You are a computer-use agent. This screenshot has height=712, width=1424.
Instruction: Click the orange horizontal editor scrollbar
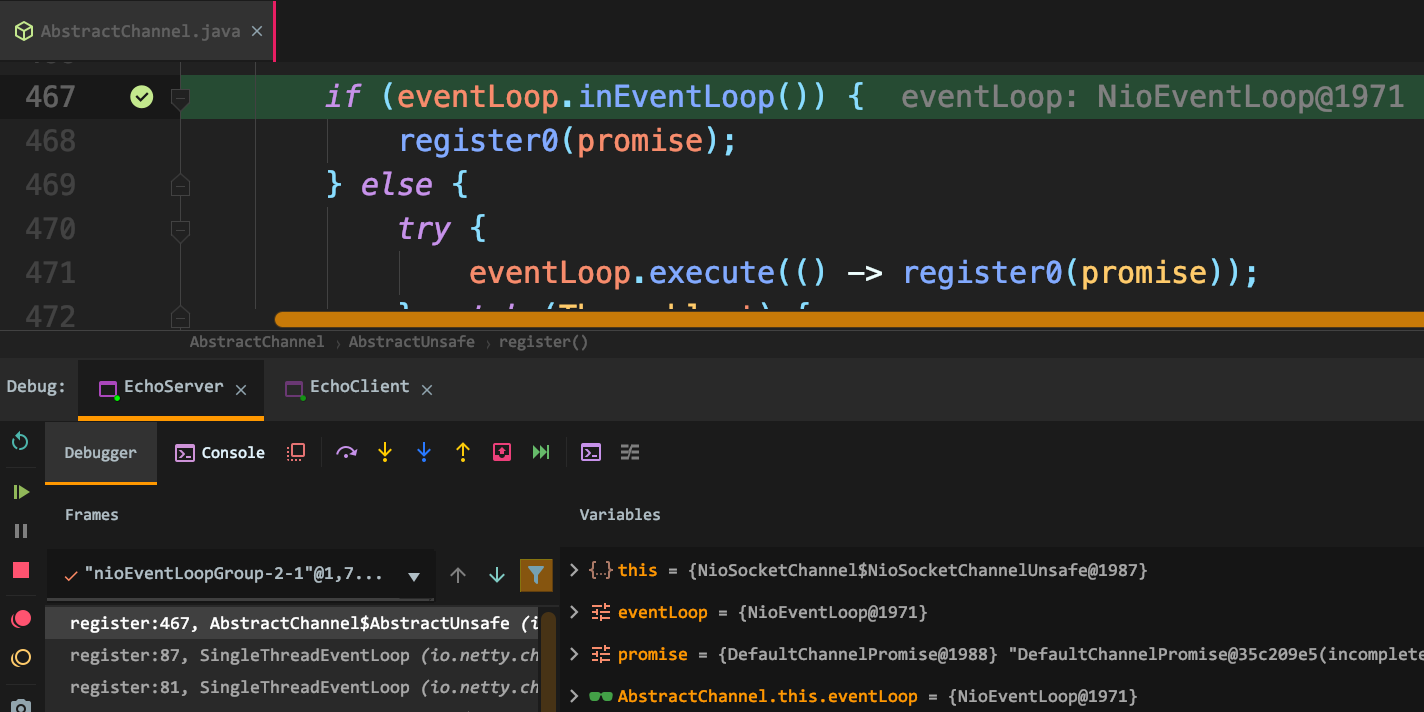click(x=848, y=320)
